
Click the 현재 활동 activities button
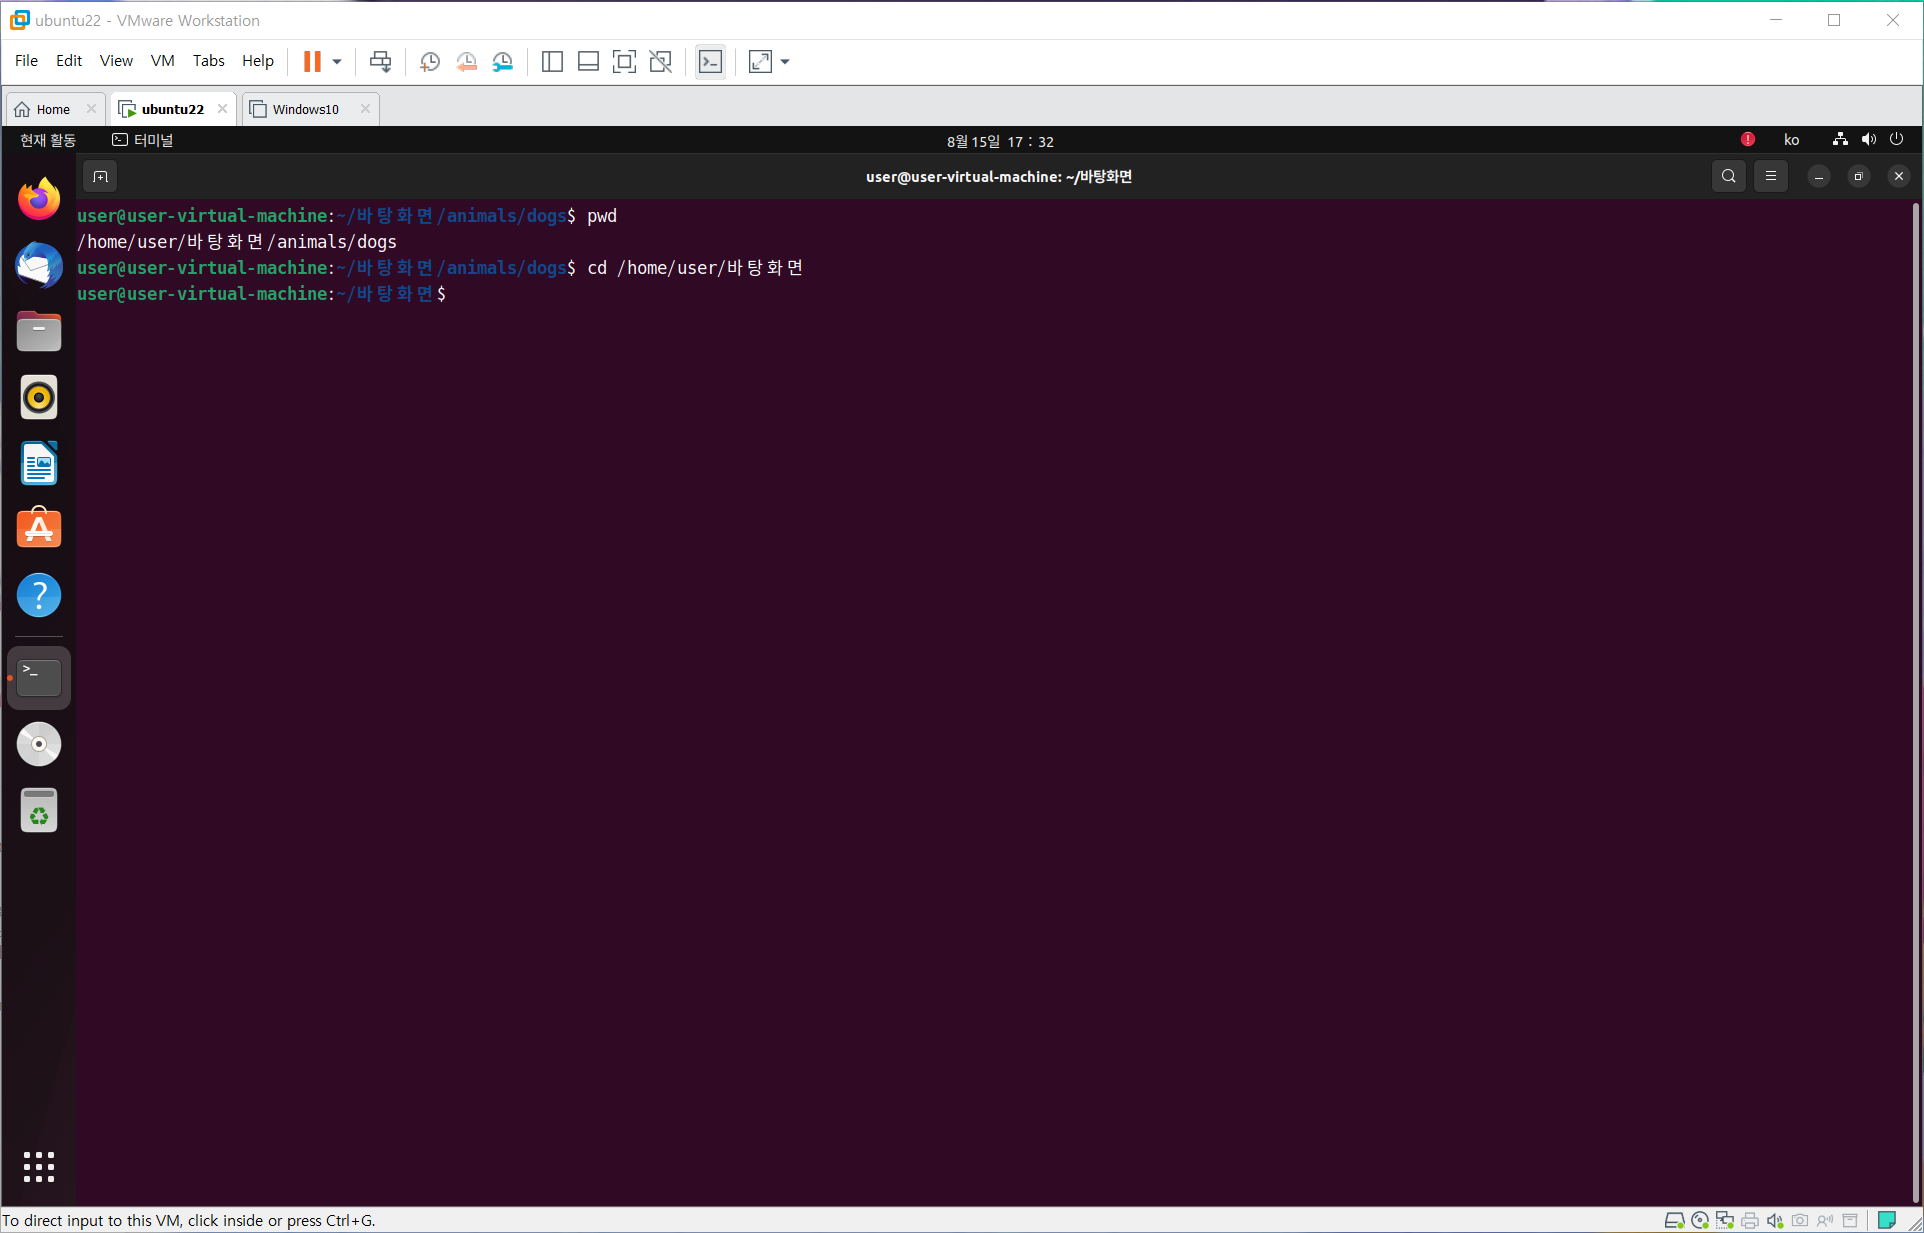coord(47,140)
